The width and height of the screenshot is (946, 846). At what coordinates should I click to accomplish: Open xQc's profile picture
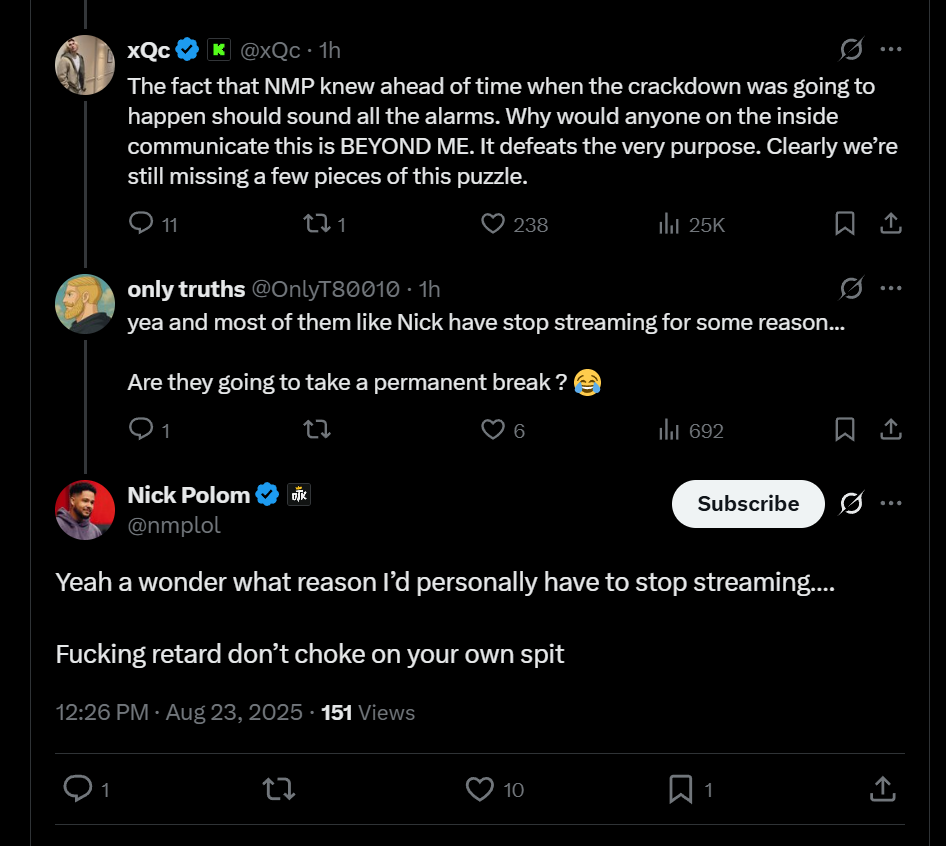pos(85,65)
